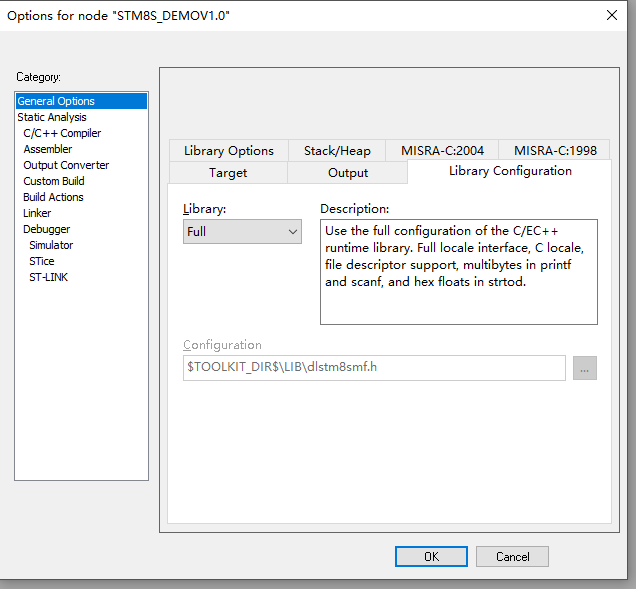The height and width of the screenshot is (589, 636).
Task: Open C/C++ Compiler category
Action: 62,133
